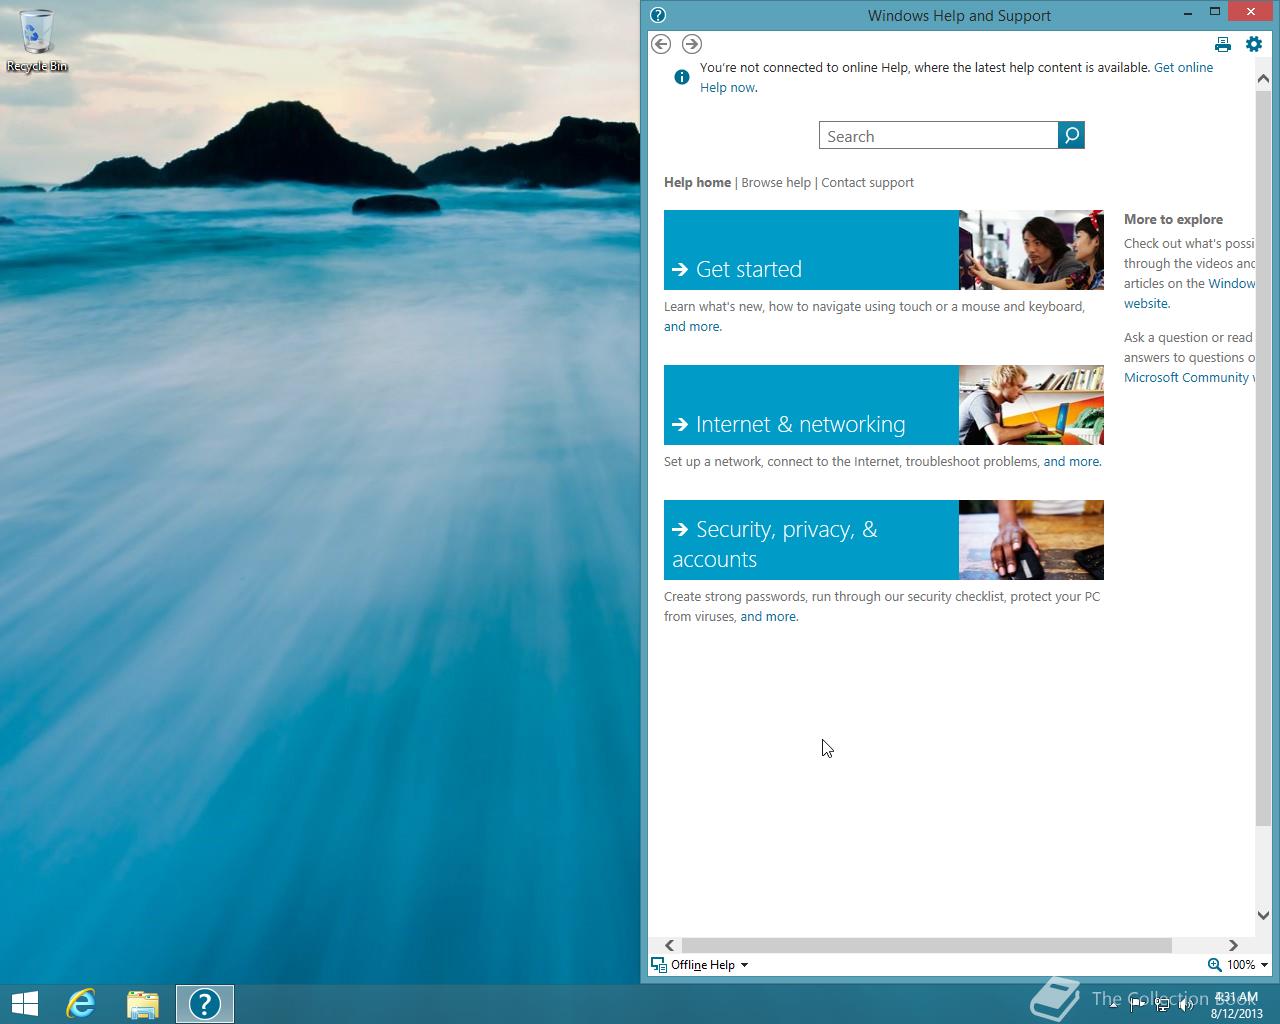Select Help and Support taskbar button
Image resolution: width=1280 pixels, height=1024 pixels.
(205, 1004)
